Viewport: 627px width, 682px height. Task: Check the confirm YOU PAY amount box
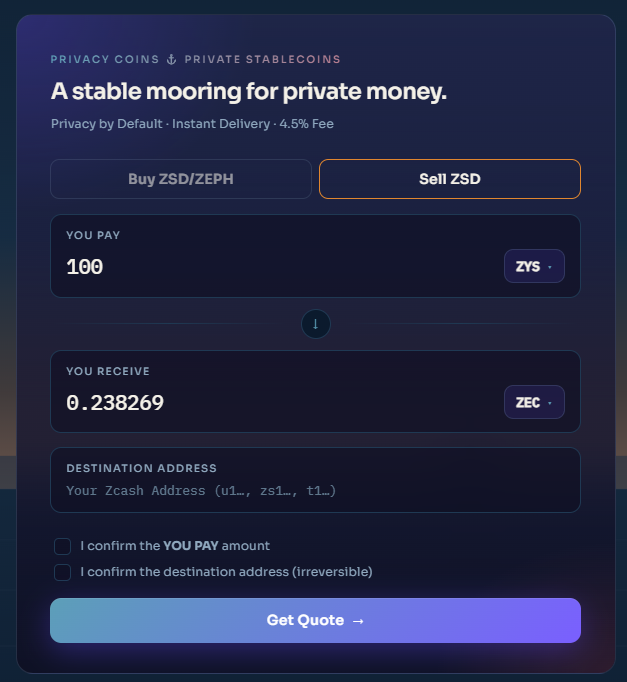pos(63,546)
